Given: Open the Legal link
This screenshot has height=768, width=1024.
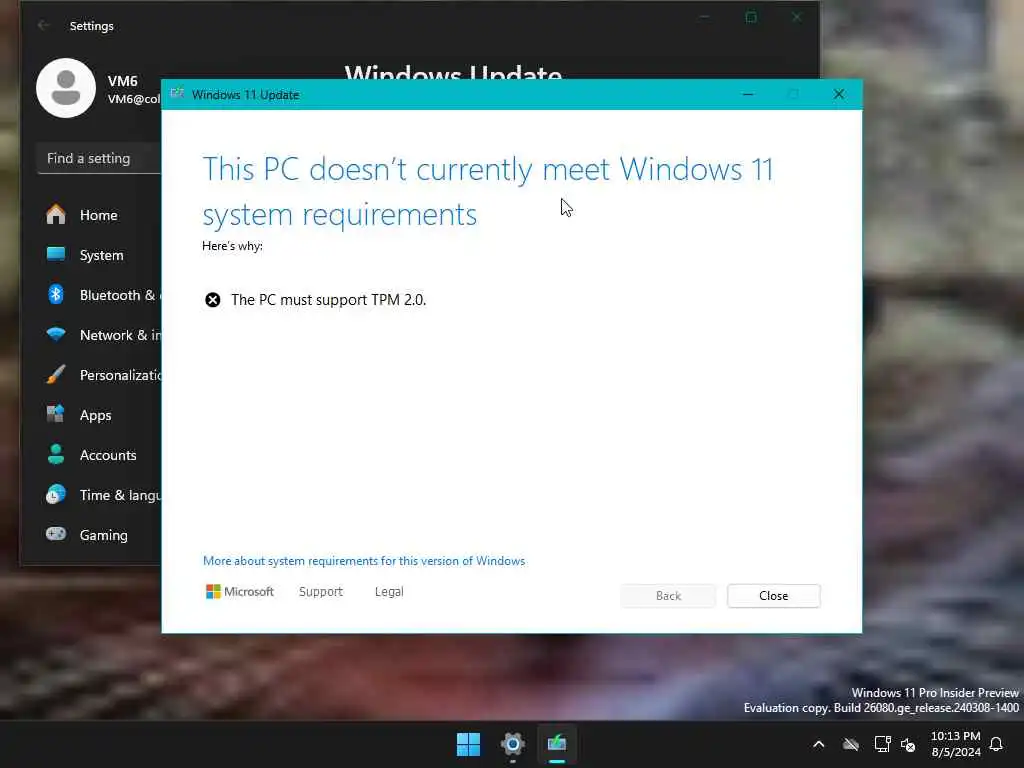Looking at the screenshot, I should (389, 592).
